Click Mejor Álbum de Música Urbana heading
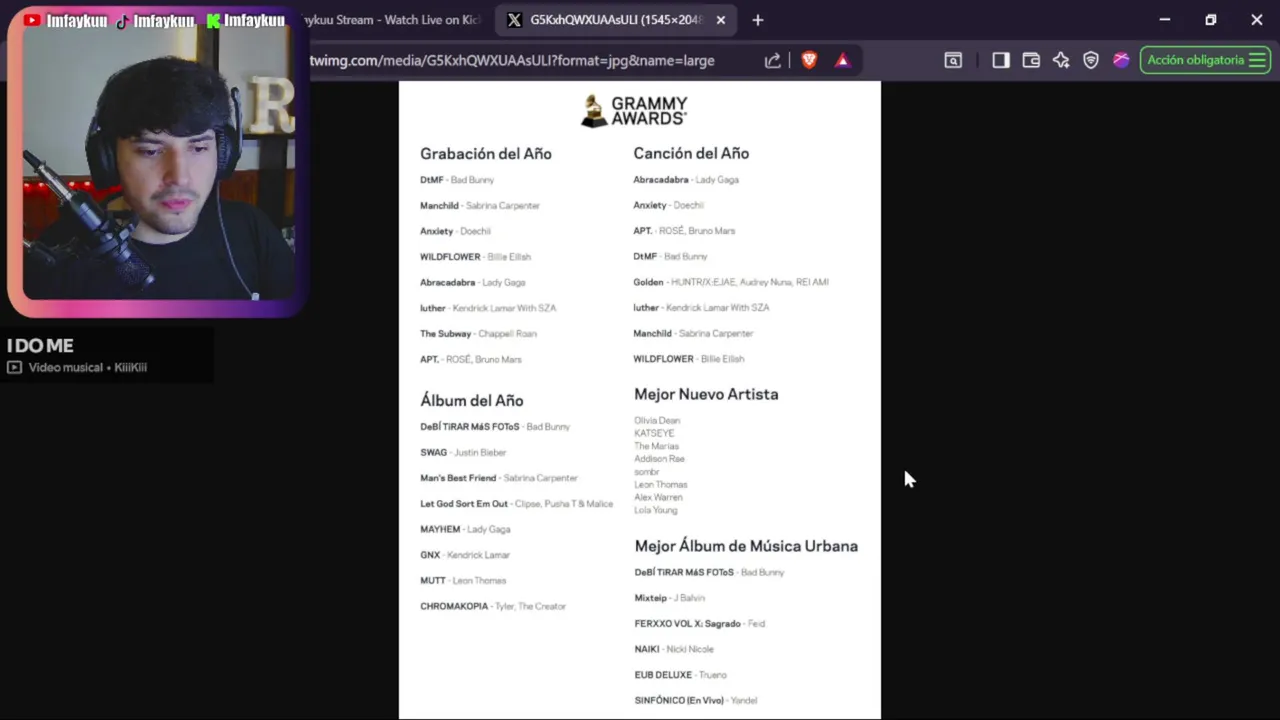 click(746, 546)
